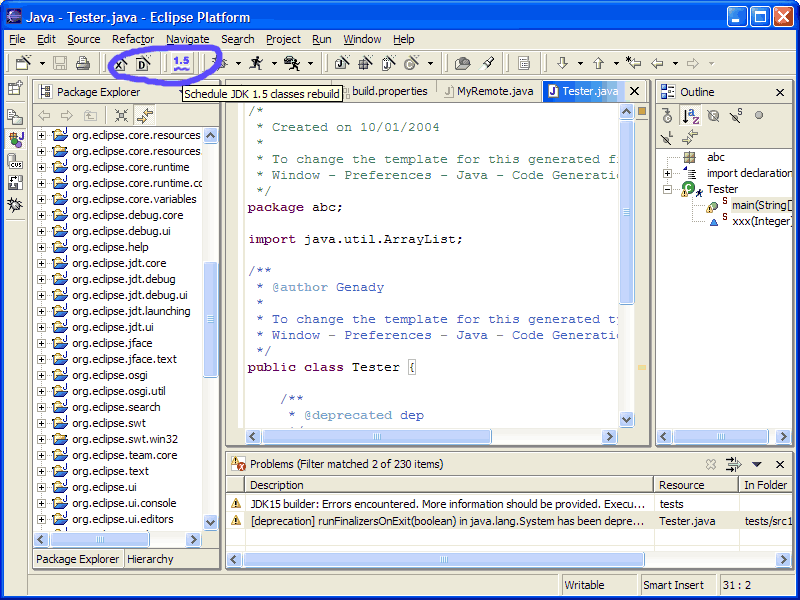The height and width of the screenshot is (600, 800).
Task: Click editor vertical scrollbar down arrow
Action: (x=627, y=419)
